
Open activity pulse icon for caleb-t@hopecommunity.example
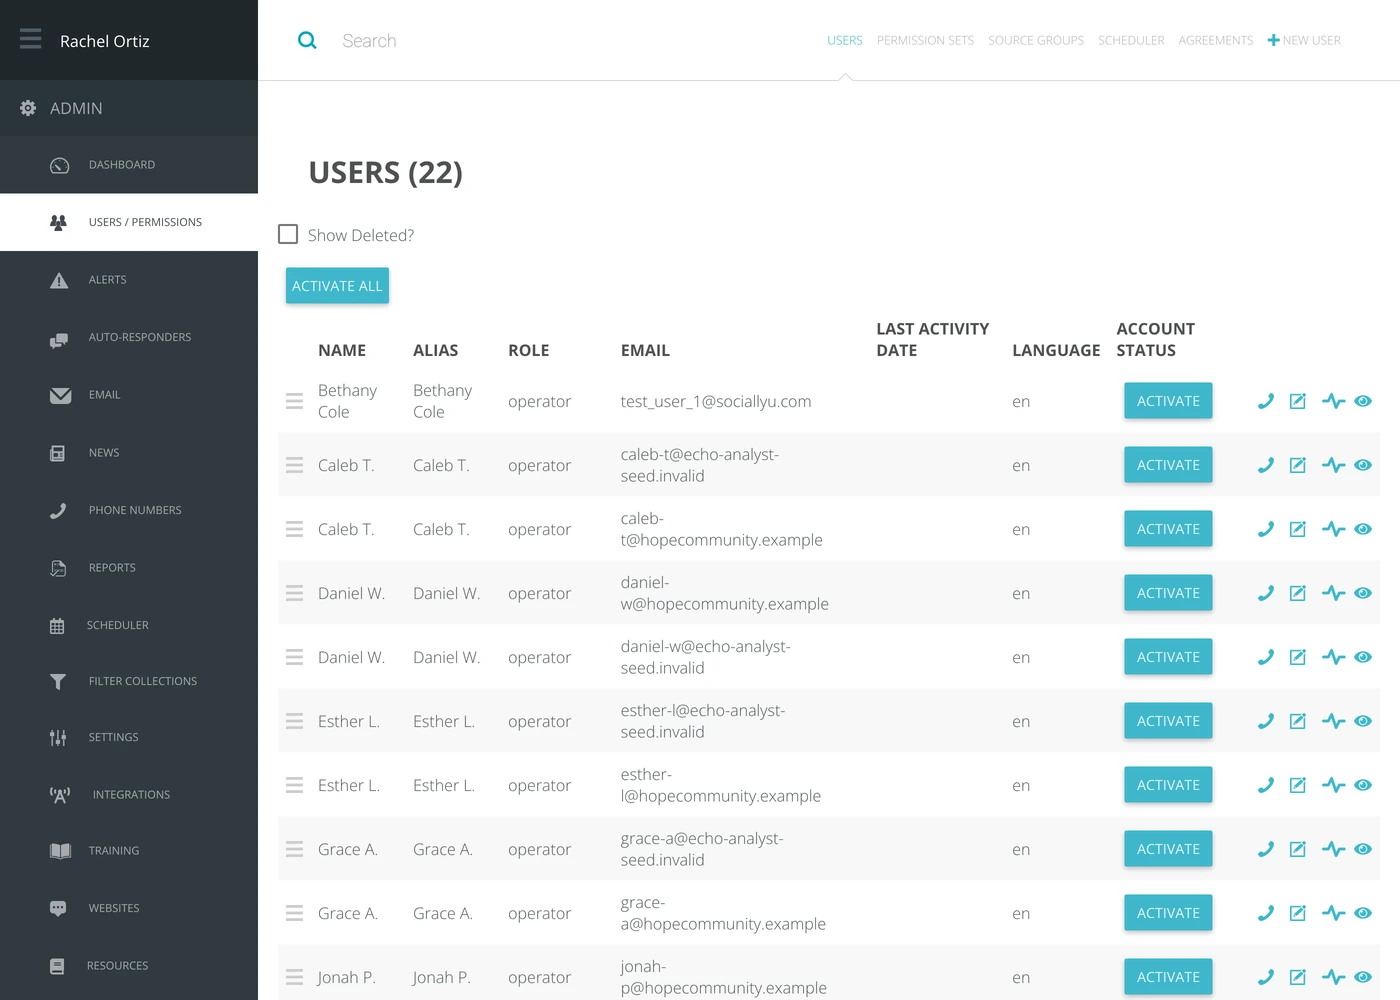click(1333, 529)
